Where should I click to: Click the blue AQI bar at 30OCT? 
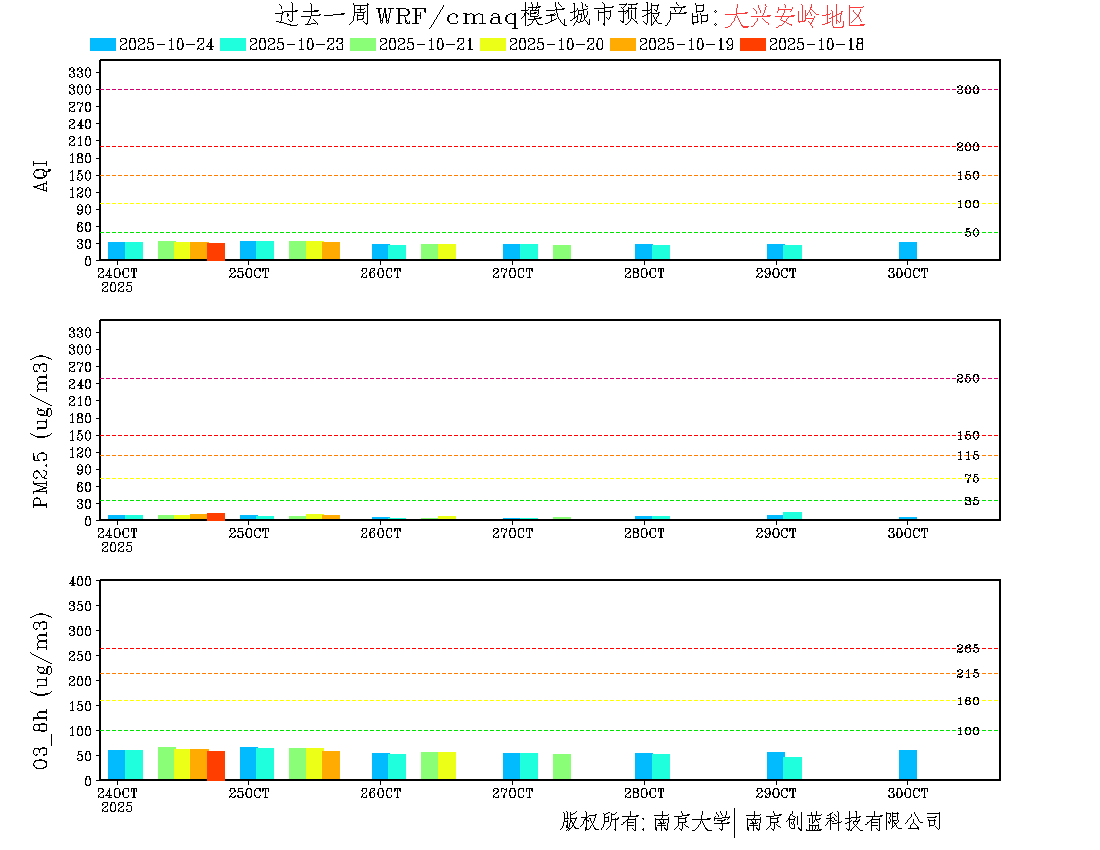click(x=908, y=251)
